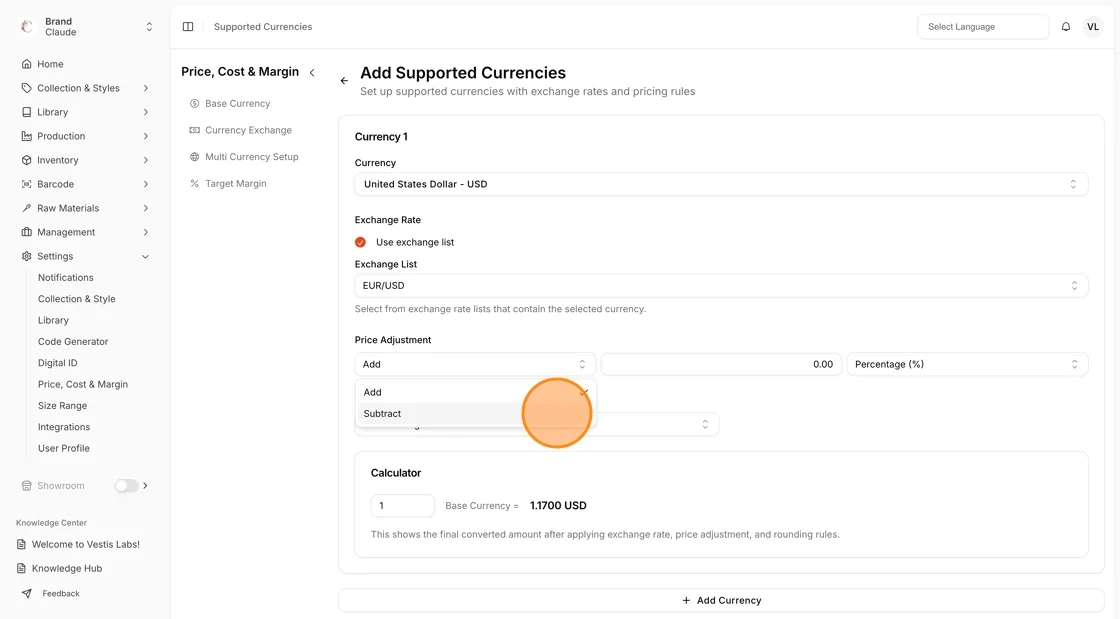Click the Add Currency button

coord(721,600)
